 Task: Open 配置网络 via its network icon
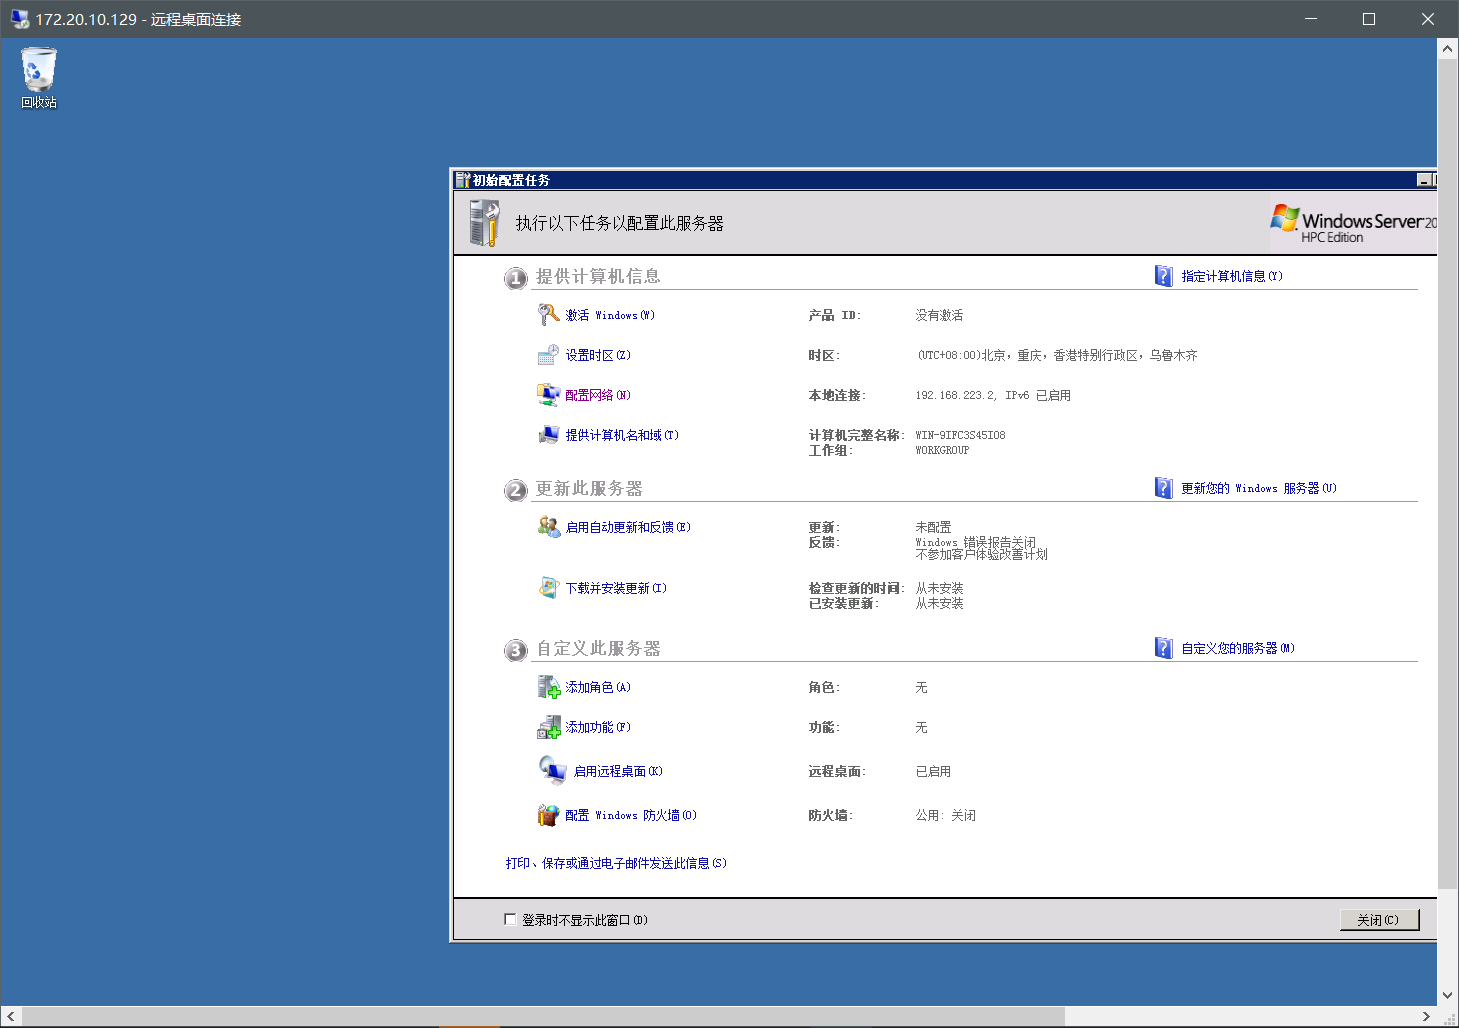(x=548, y=394)
